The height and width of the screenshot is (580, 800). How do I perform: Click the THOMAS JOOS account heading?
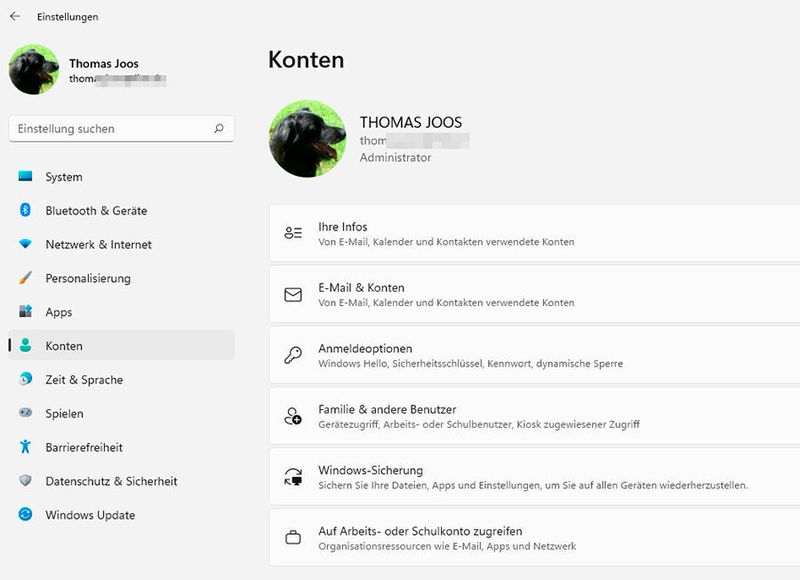pos(411,122)
